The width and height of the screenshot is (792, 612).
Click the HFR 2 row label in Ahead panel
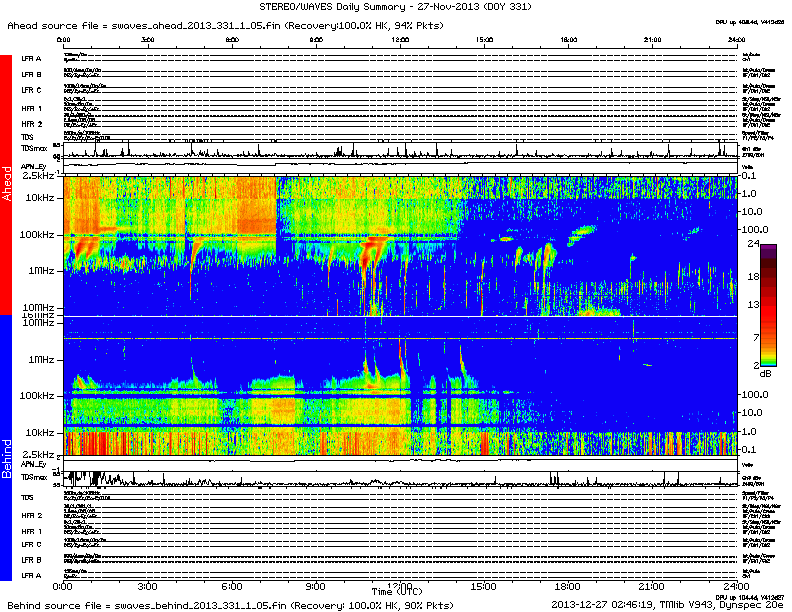(31, 123)
